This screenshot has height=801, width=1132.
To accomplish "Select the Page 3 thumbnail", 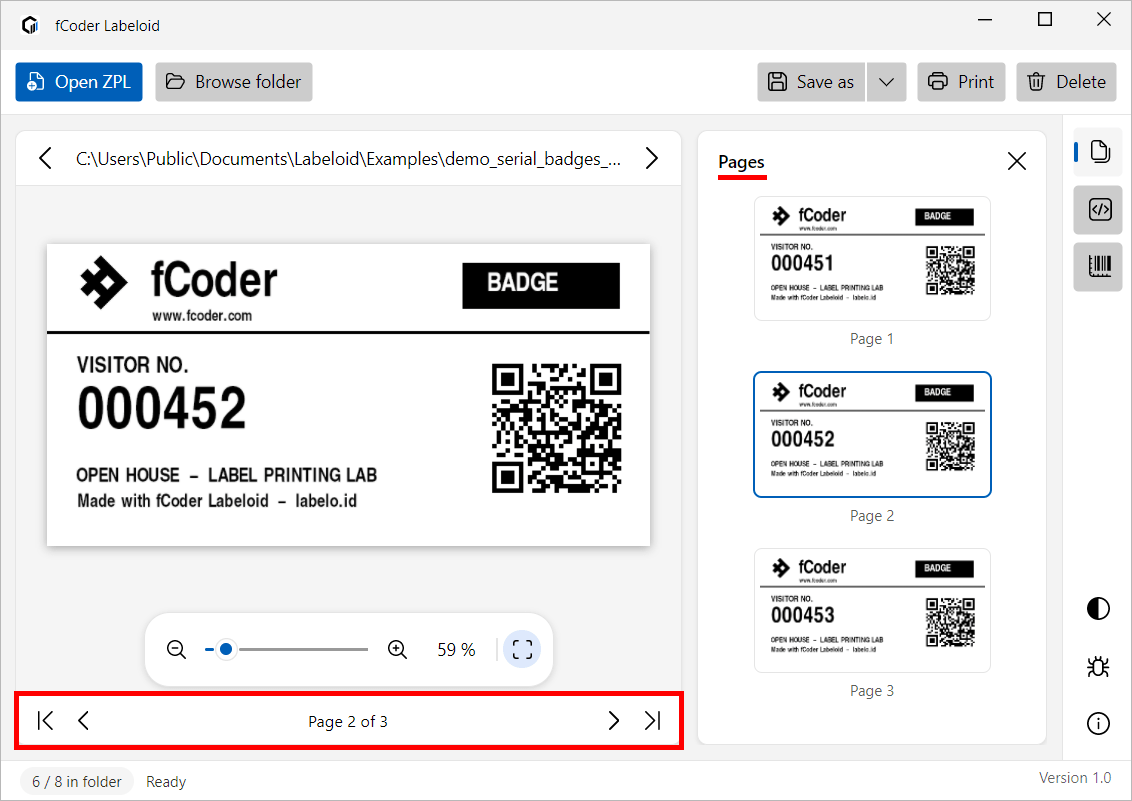I will tap(872, 610).
